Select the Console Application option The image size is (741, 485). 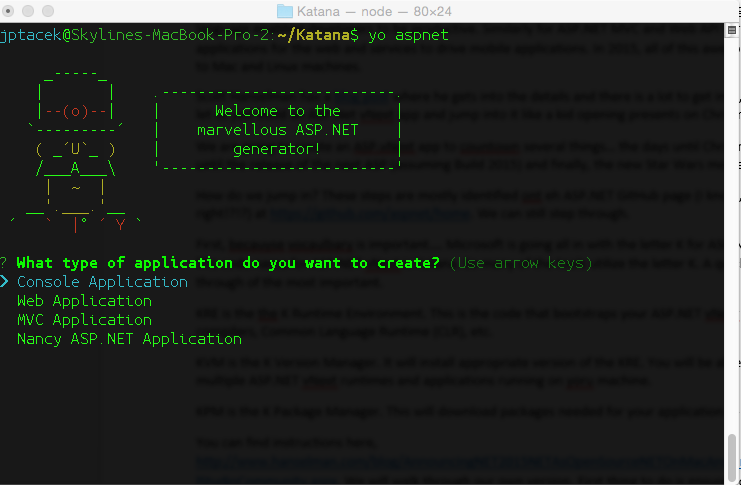pyautogui.click(x=102, y=282)
